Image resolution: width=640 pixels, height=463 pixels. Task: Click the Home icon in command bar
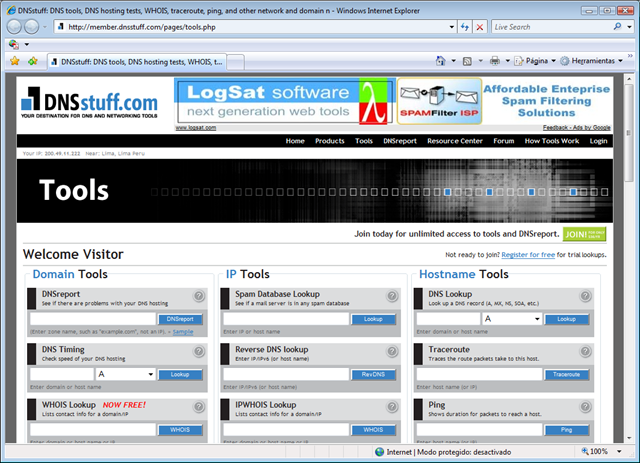(441, 61)
